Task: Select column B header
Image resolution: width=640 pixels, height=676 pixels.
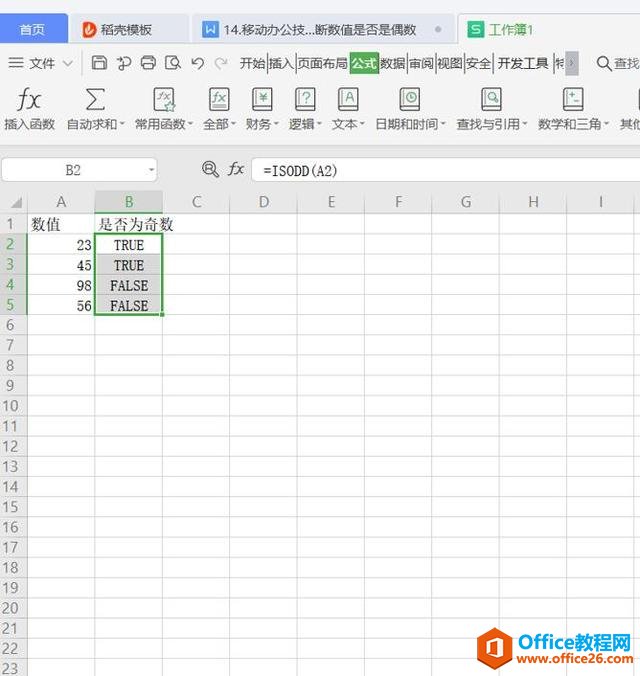Action: point(129,202)
